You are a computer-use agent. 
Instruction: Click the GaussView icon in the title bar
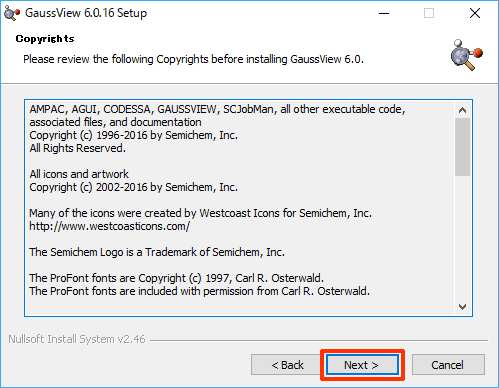[12, 13]
